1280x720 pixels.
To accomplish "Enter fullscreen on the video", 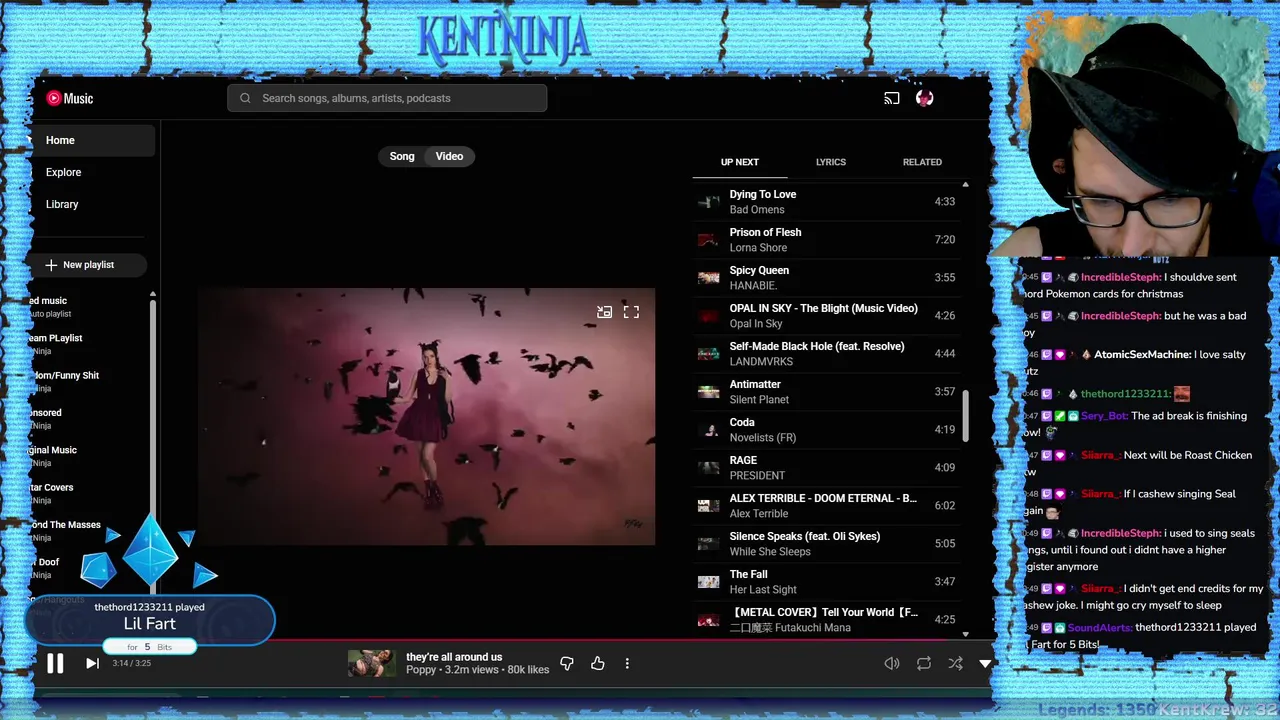I will click(631, 312).
